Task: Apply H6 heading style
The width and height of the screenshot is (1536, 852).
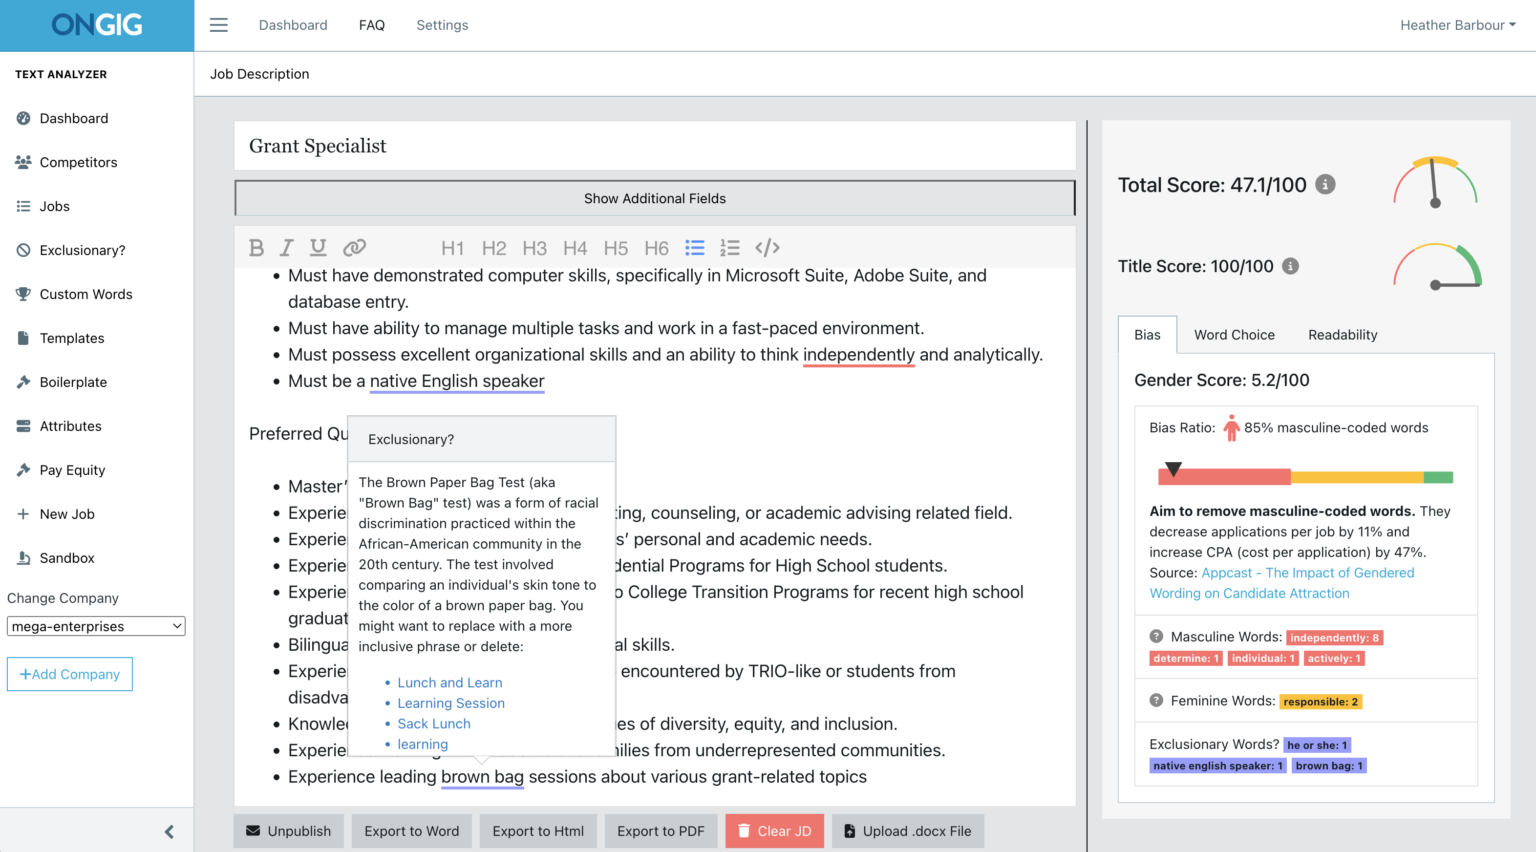Action: [x=656, y=248]
